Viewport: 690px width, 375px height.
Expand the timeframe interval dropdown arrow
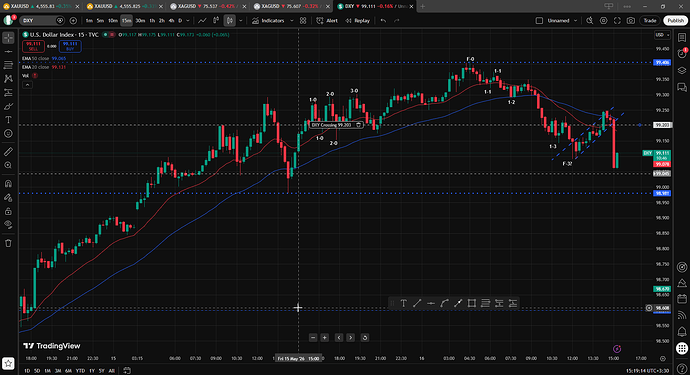coord(188,21)
